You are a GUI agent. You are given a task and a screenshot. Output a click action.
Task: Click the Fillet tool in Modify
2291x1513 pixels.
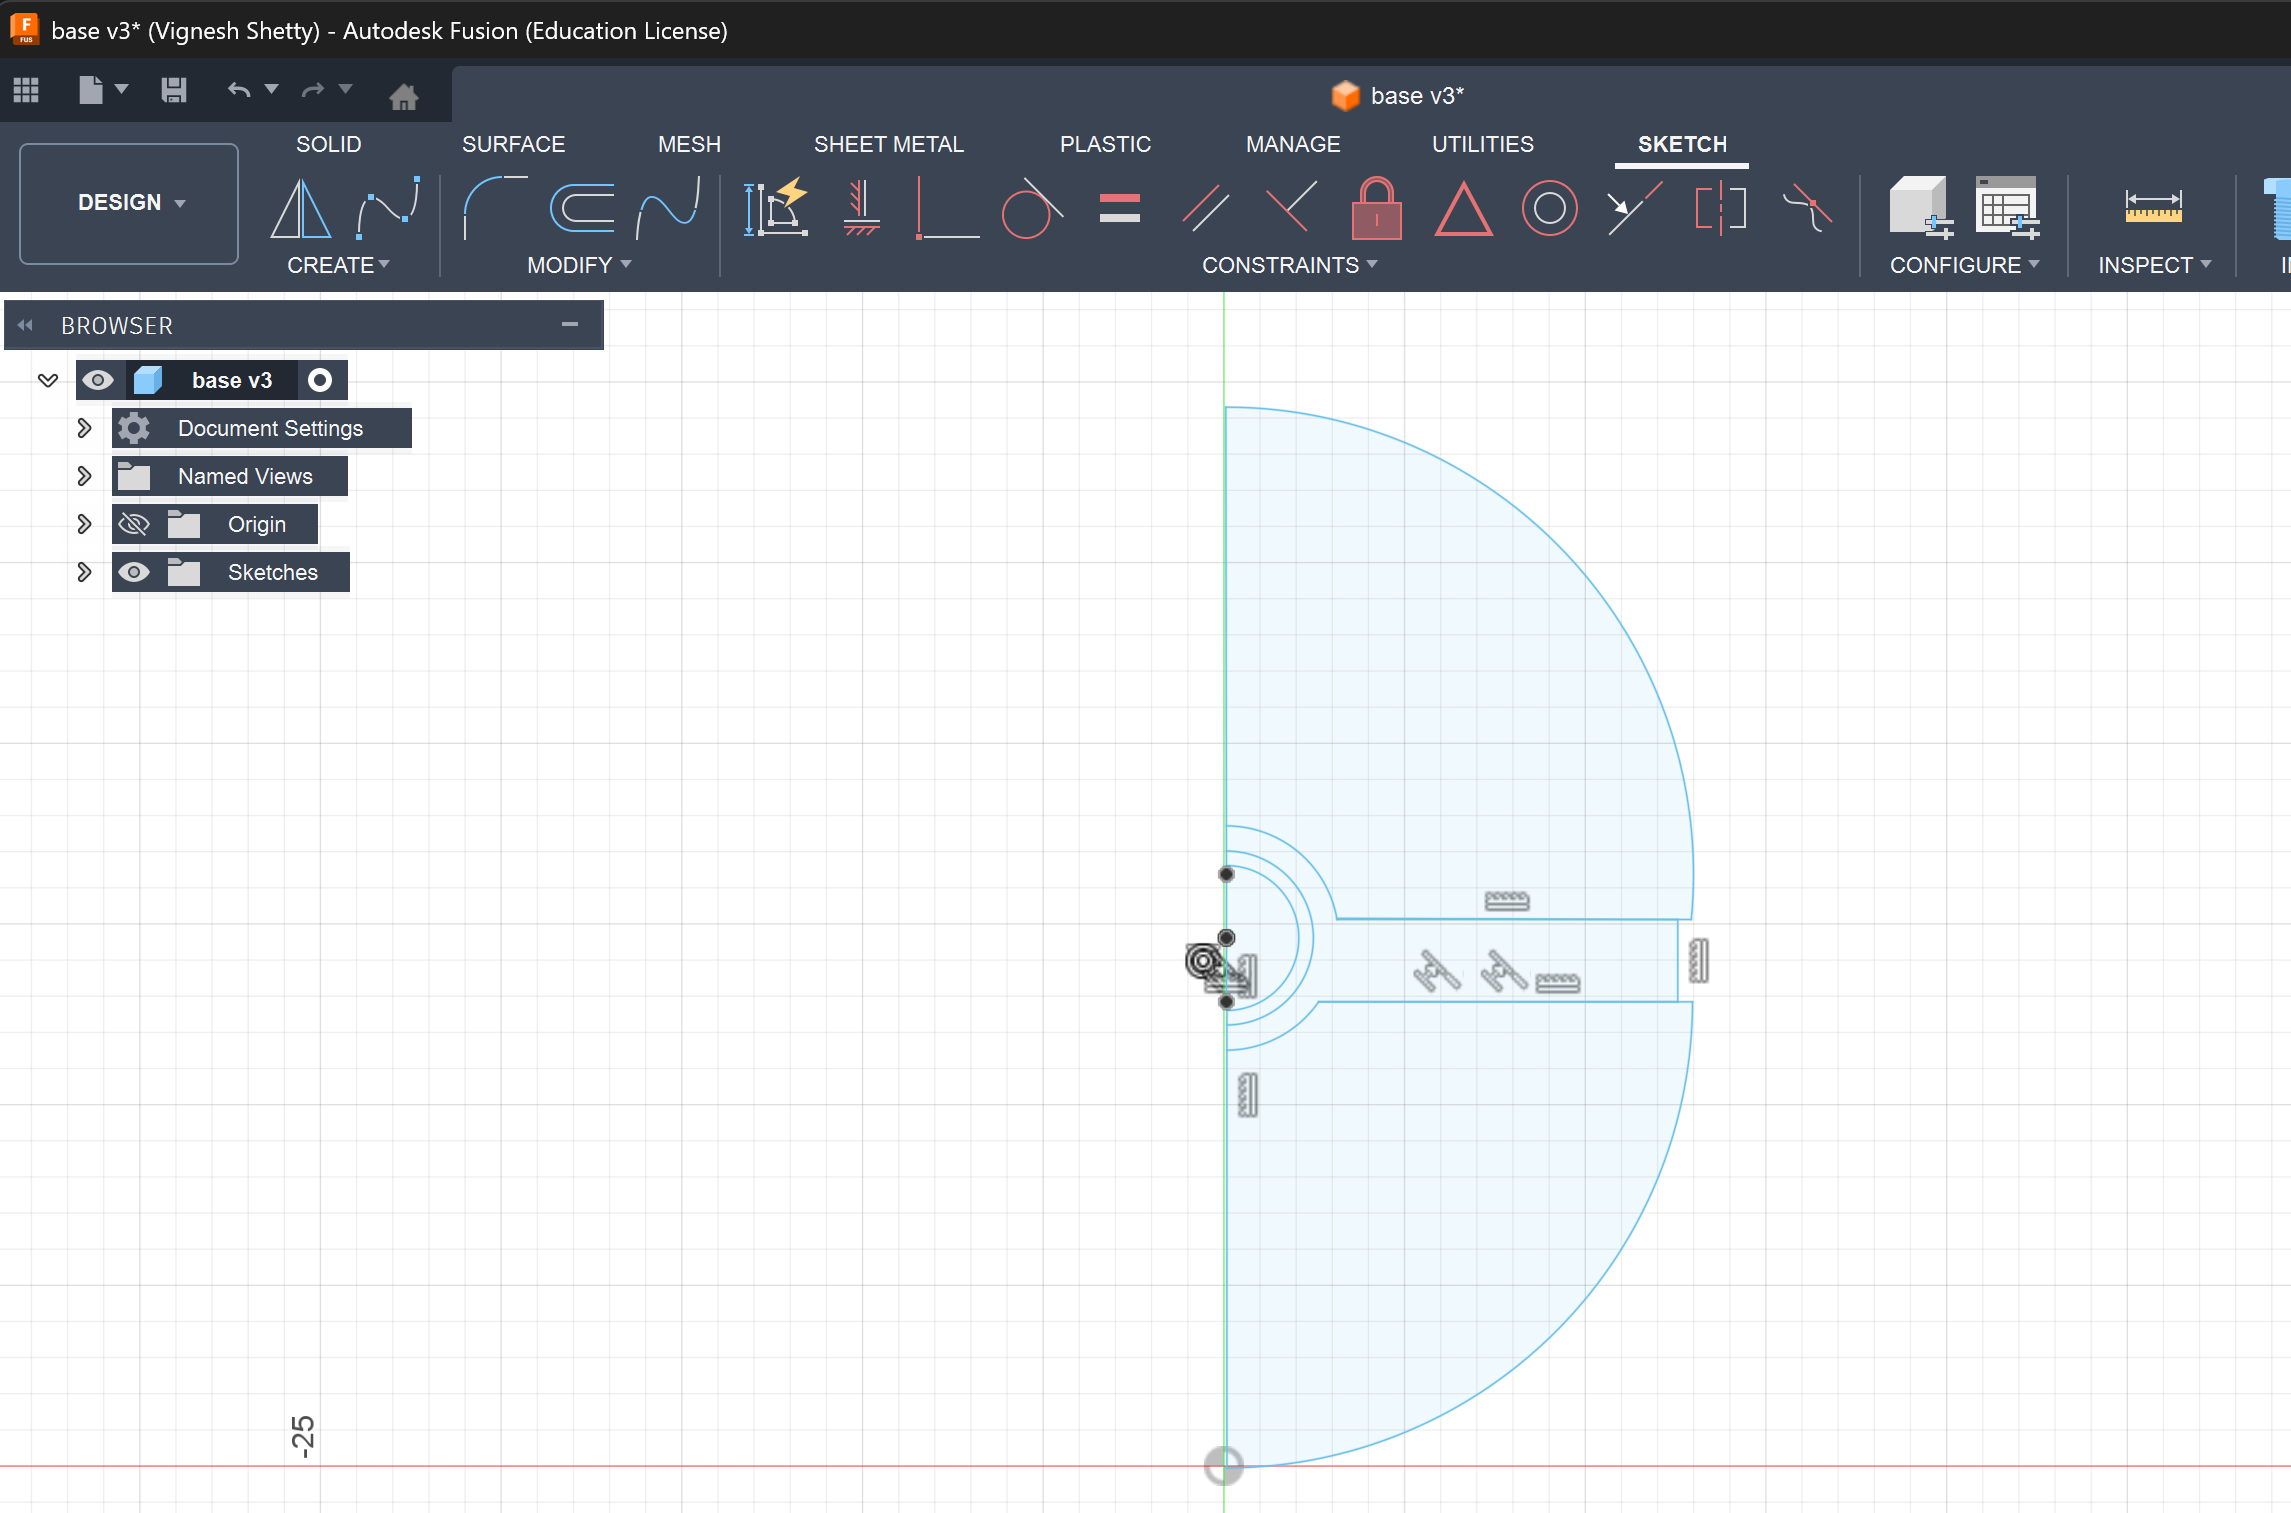pos(493,209)
